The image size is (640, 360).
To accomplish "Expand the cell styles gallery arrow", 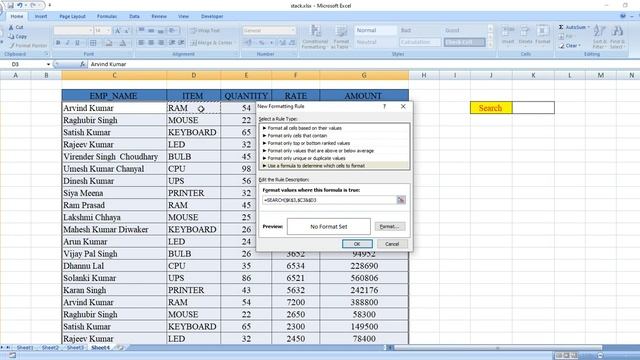I will [491, 45].
